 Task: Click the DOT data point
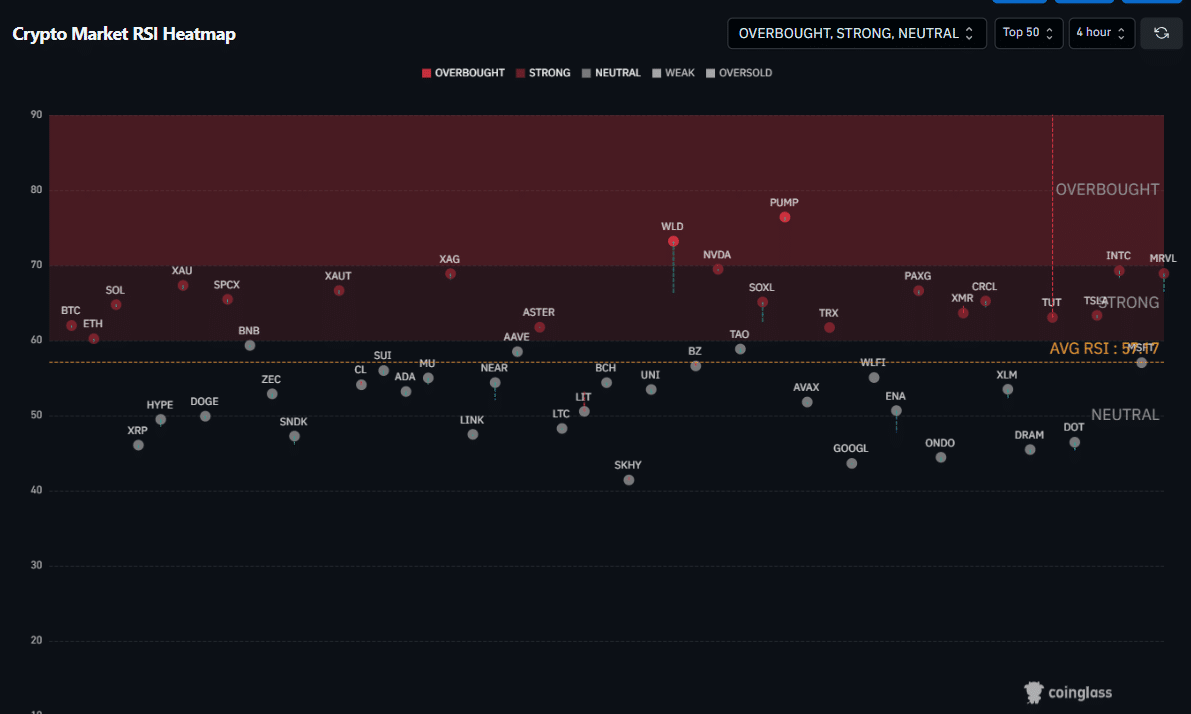1074,442
